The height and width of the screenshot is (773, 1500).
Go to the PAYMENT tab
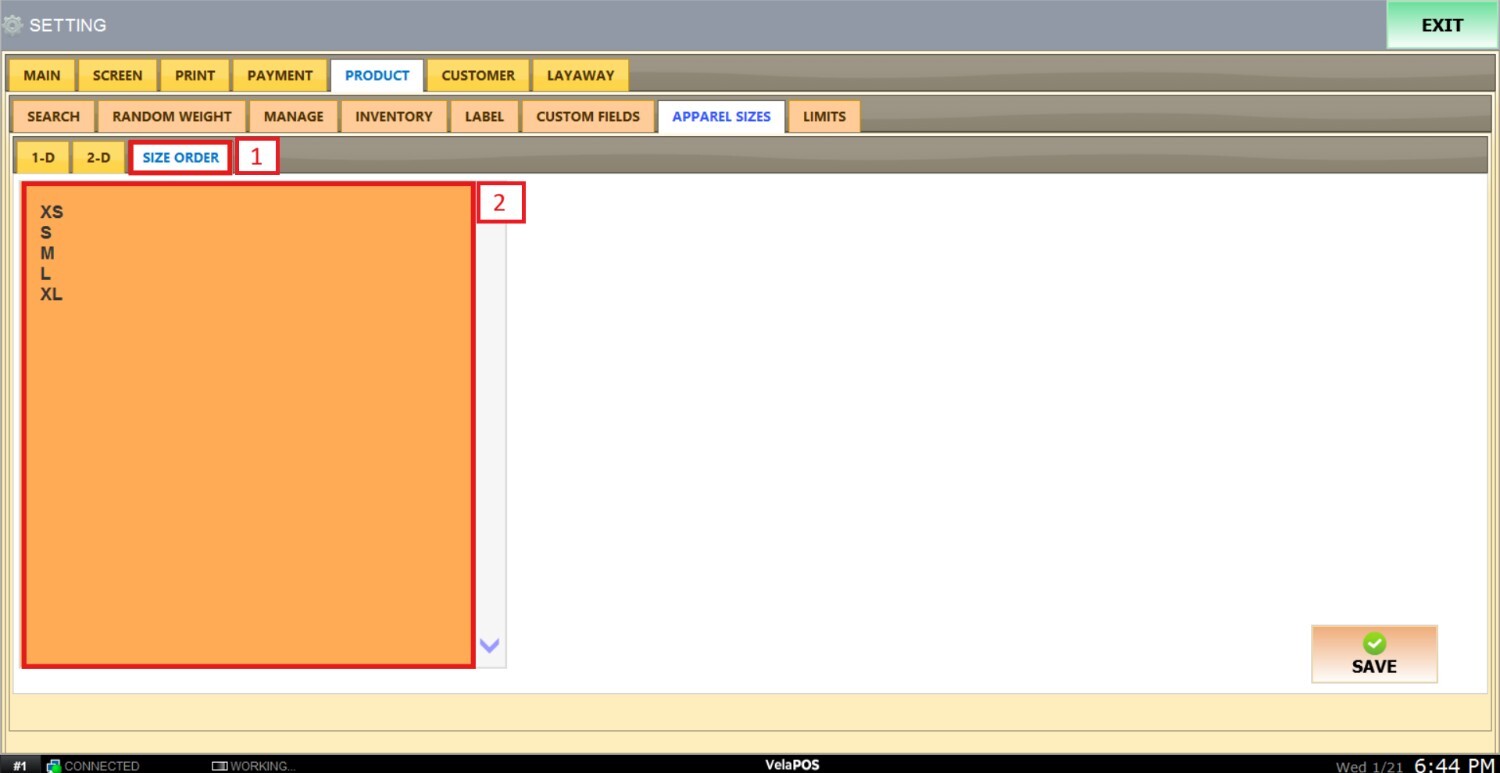tap(280, 75)
